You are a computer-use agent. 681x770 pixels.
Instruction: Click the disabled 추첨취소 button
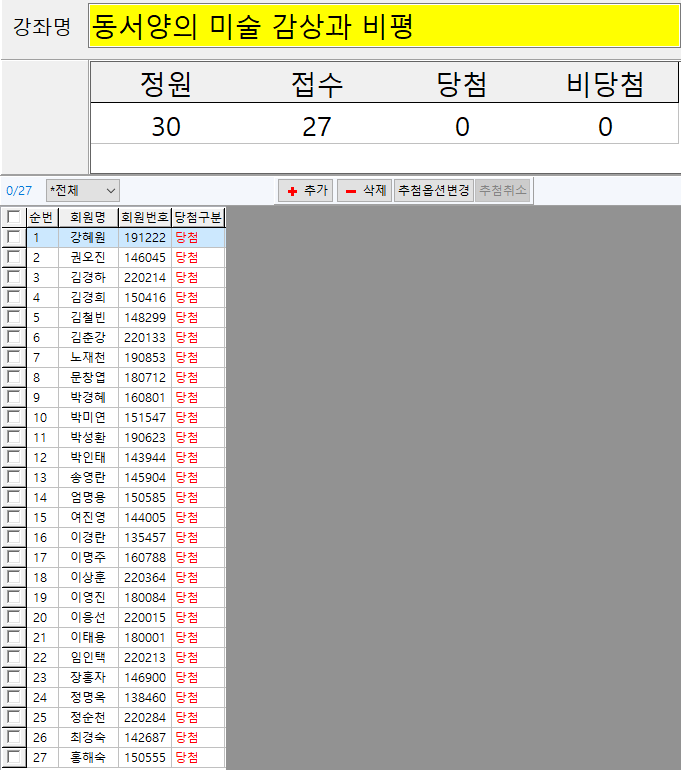click(503, 191)
